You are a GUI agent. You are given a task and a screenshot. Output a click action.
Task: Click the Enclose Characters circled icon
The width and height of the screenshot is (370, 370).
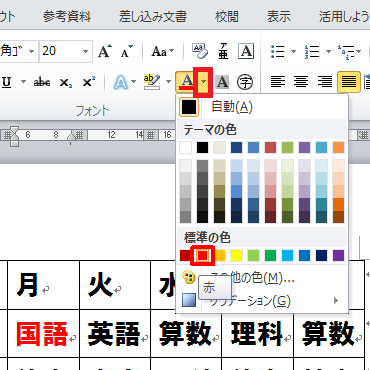click(x=245, y=82)
